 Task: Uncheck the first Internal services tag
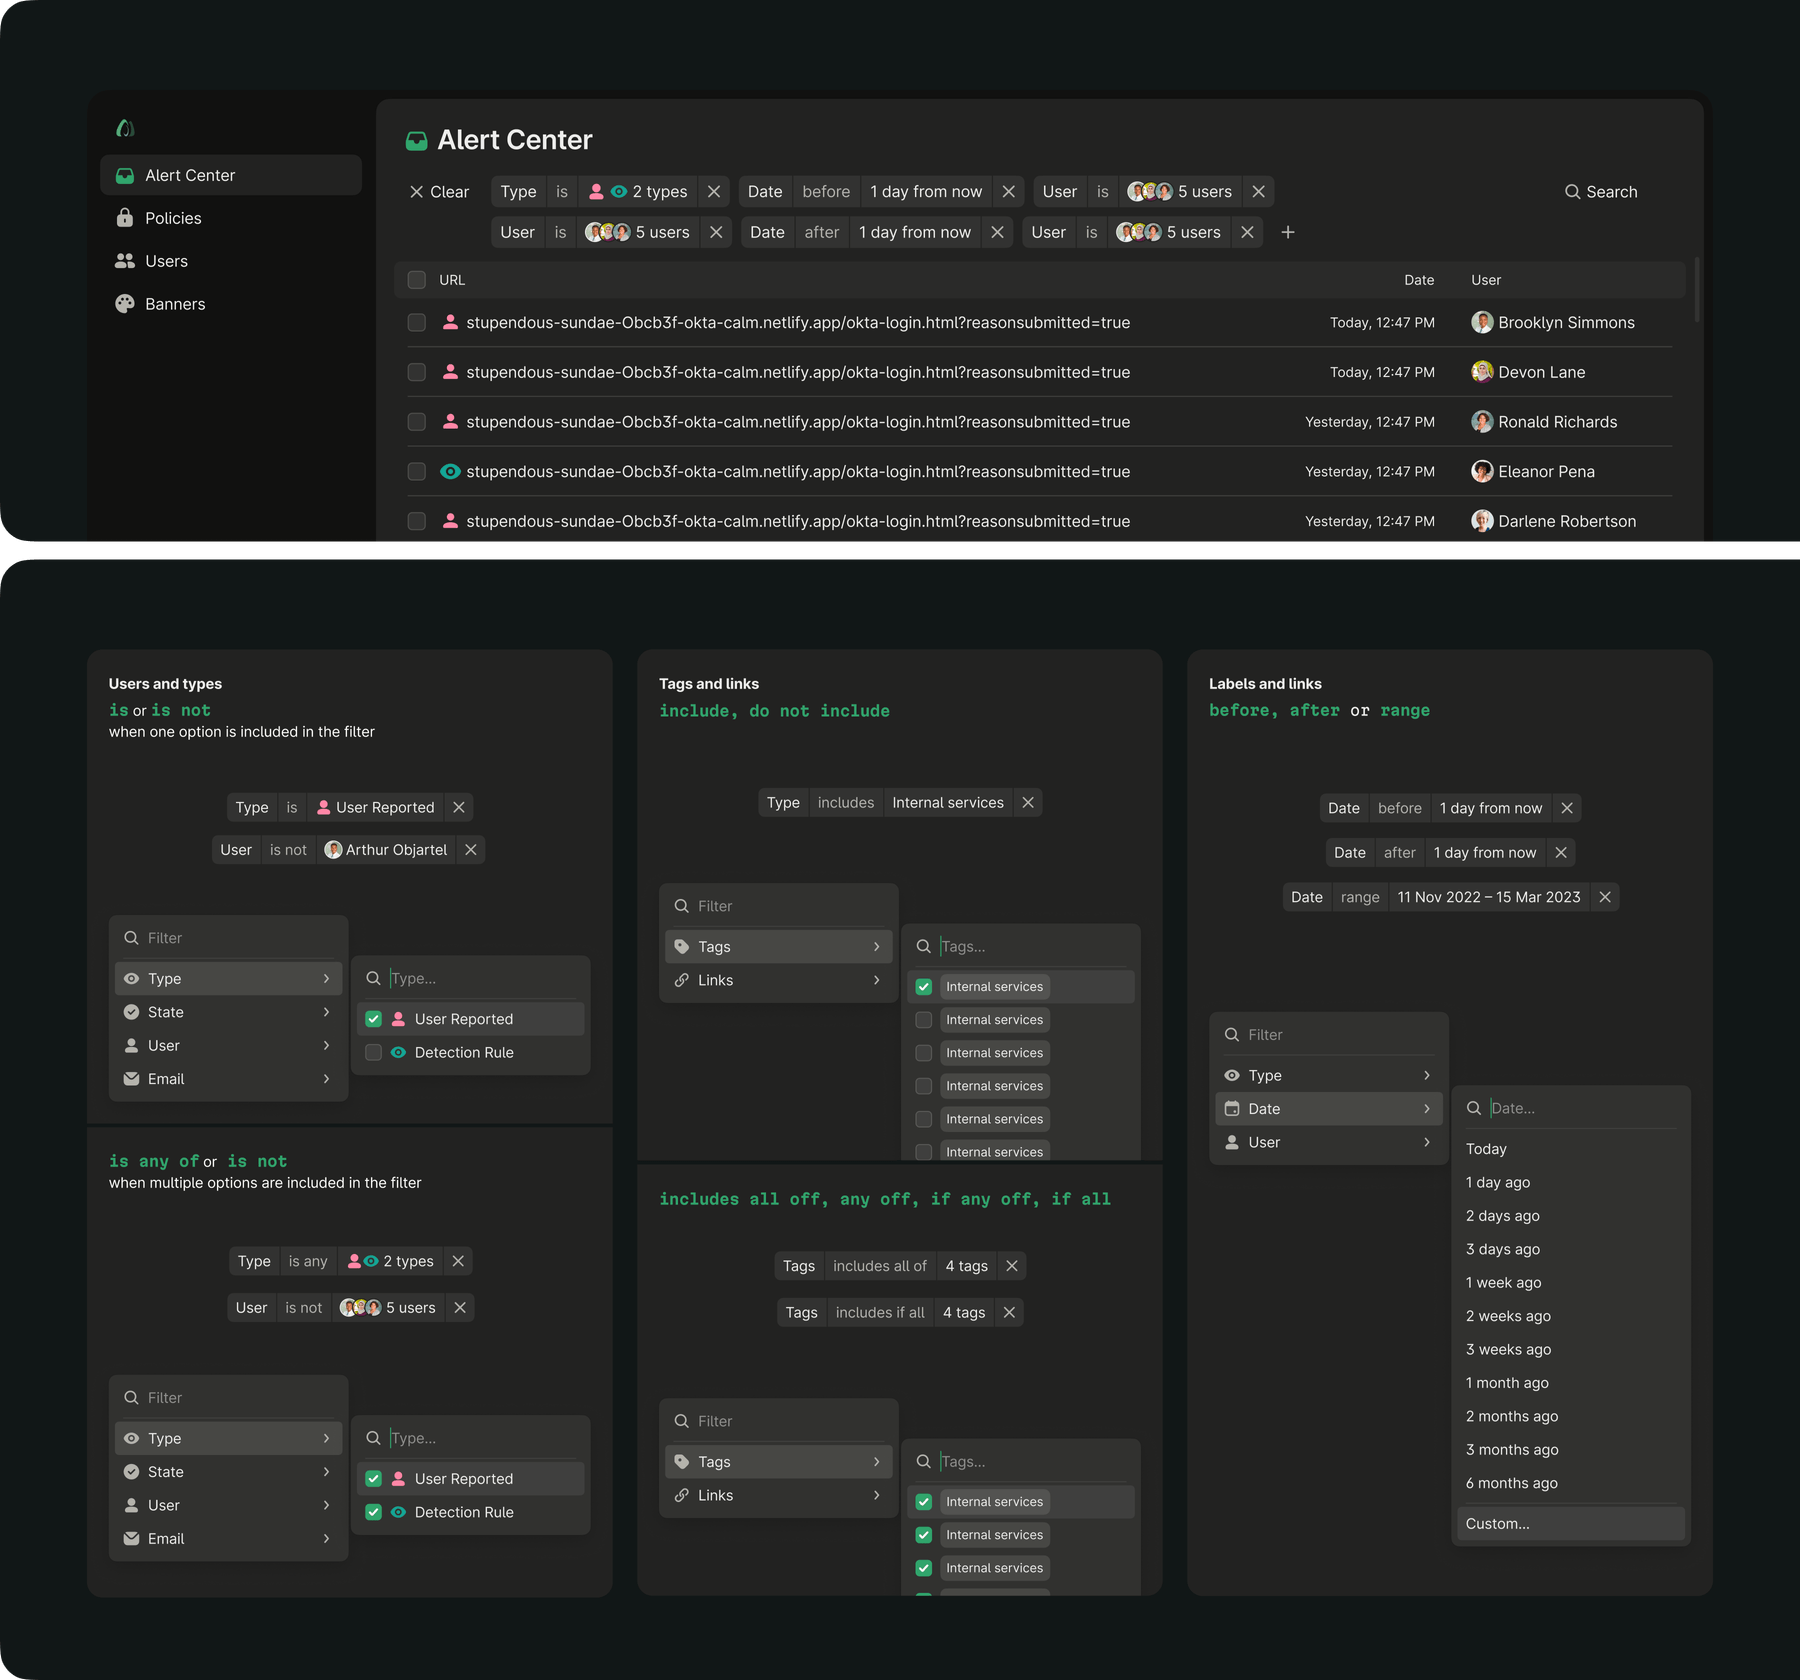pos(923,986)
